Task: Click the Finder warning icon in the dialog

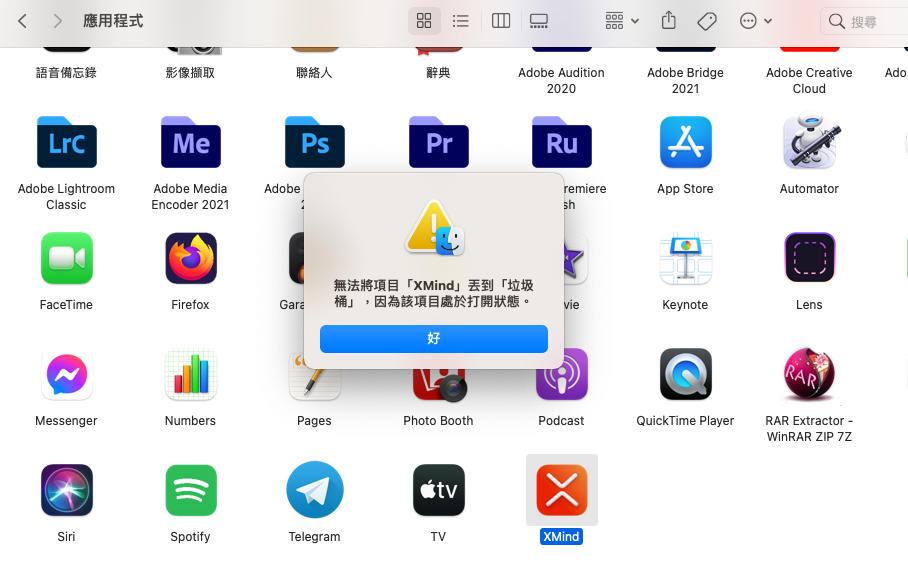Action: (x=434, y=228)
